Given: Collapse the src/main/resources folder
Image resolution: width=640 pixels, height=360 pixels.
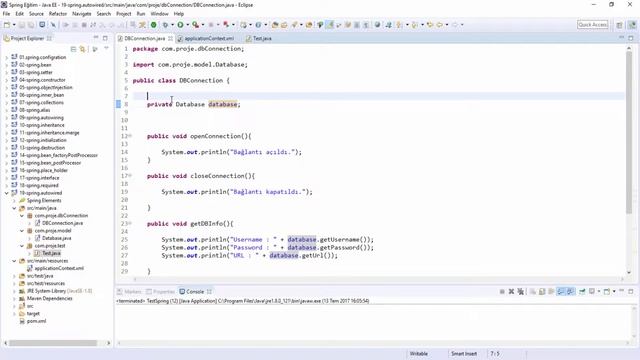Looking at the screenshot, I should click(14, 261).
